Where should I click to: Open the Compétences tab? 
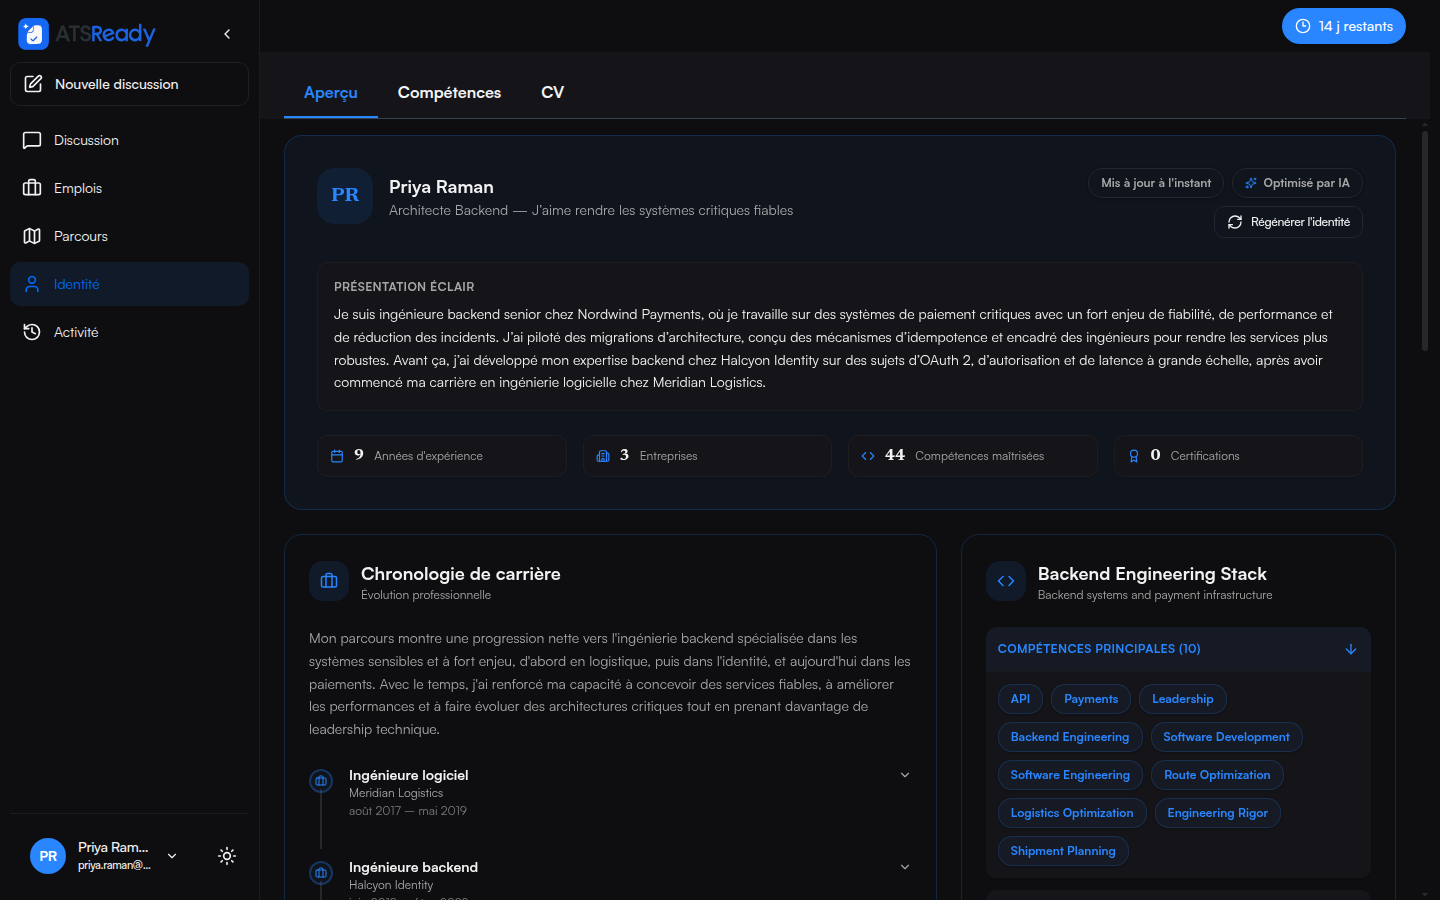pos(449,93)
